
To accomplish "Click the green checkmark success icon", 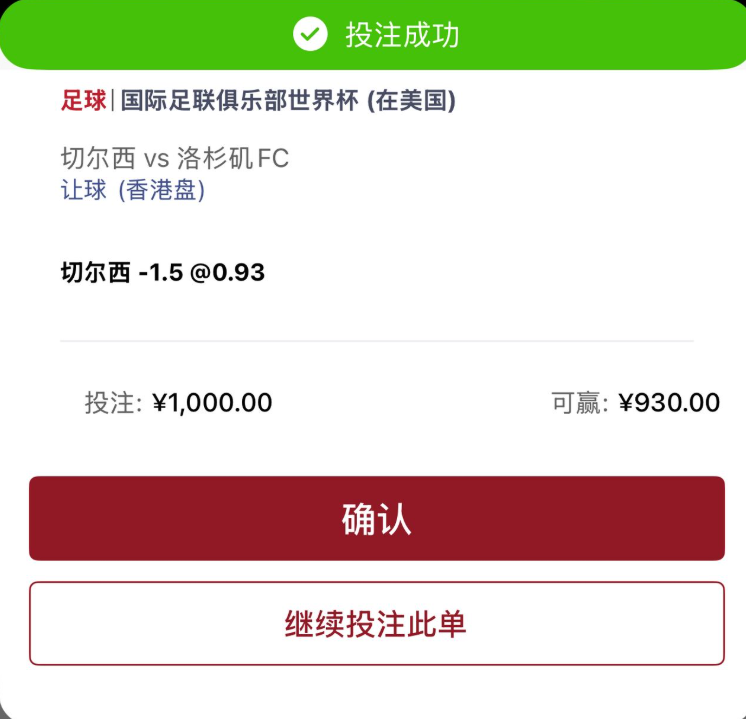I will click(310, 34).
